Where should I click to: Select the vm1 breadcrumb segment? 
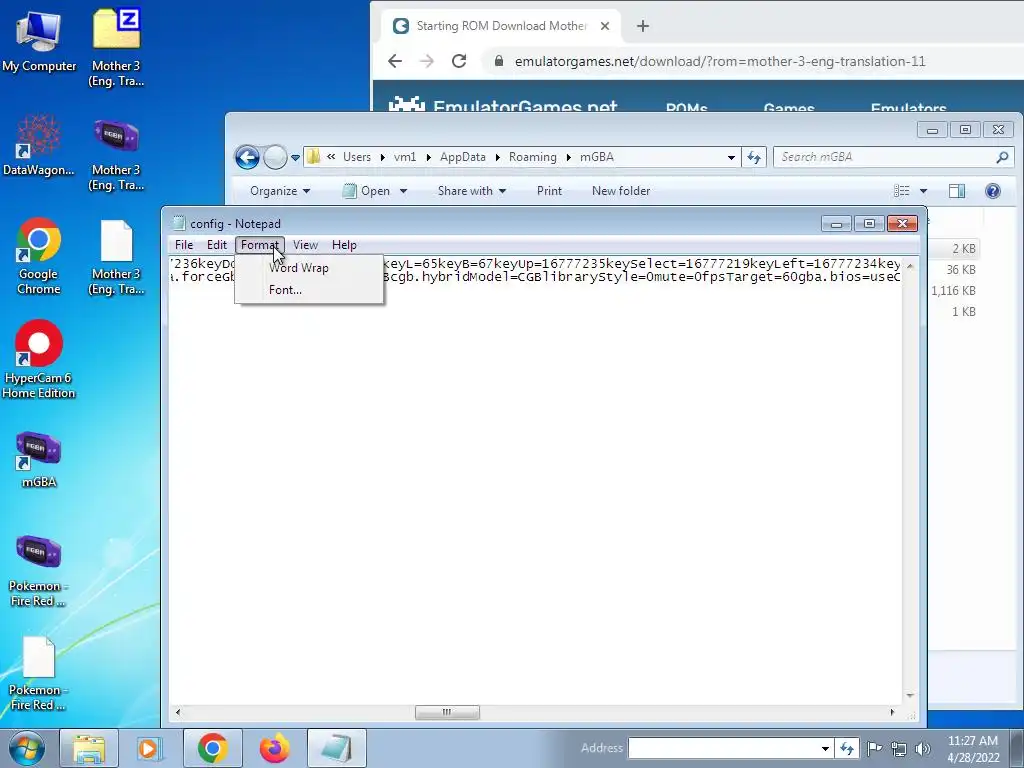tap(405, 157)
